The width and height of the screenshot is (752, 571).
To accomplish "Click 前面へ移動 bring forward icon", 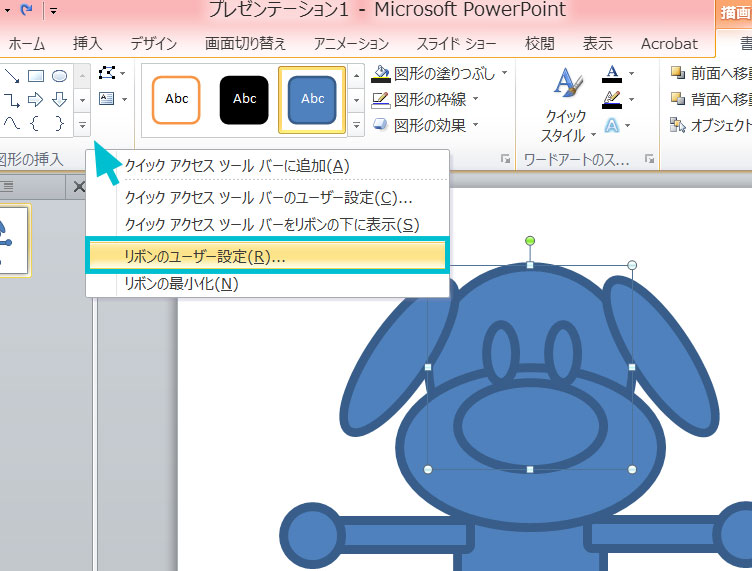I will click(x=678, y=73).
